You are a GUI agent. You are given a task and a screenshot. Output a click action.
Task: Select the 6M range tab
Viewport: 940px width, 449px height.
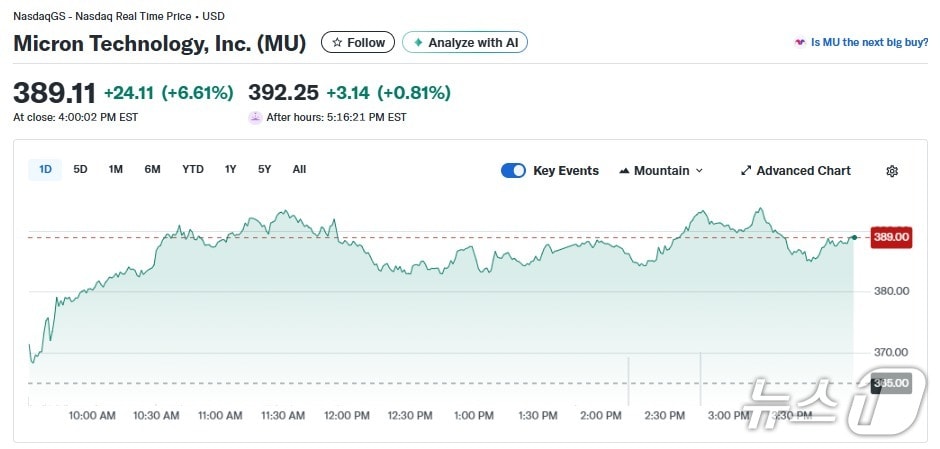[x=152, y=170]
